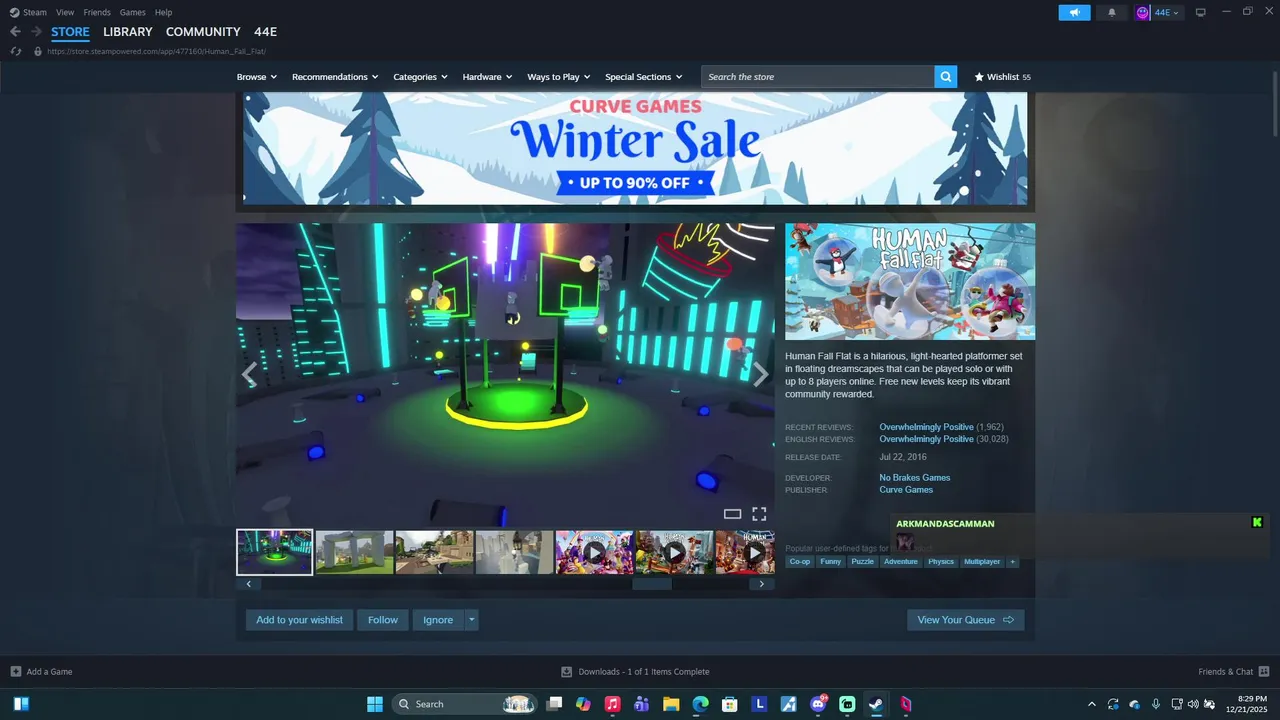Open the 44E profile tab
The height and width of the screenshot is (720, 1280).
pos(265,32)
